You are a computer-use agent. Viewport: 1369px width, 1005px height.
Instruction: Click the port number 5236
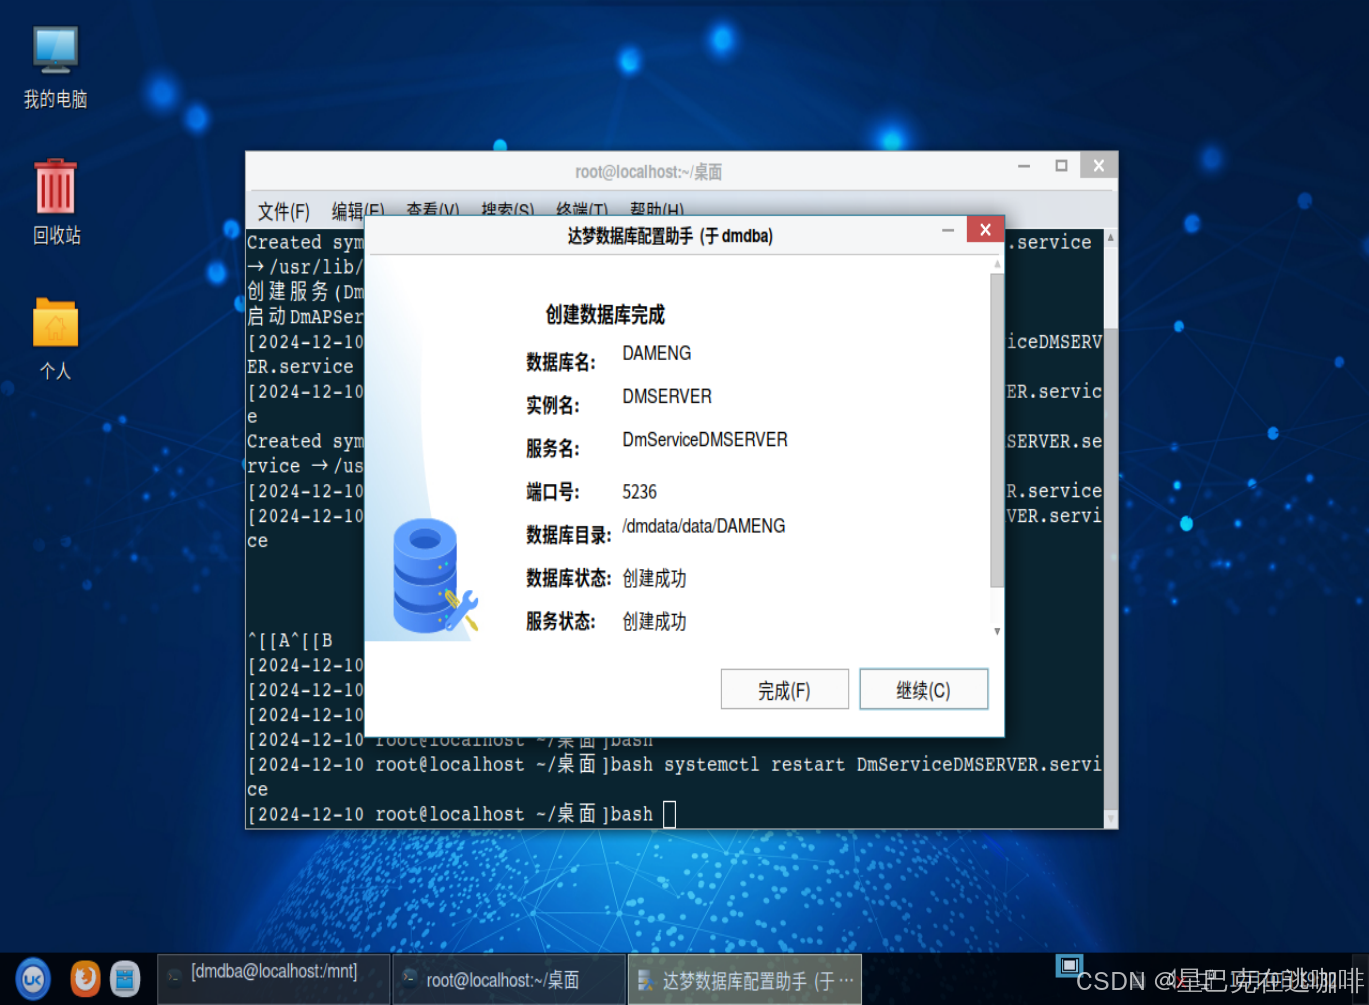pyautogui.click(x=640, y=492)
